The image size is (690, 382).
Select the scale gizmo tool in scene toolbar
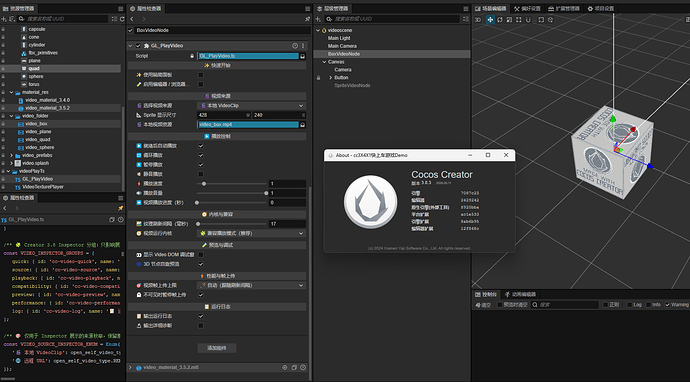click(509, 20)
